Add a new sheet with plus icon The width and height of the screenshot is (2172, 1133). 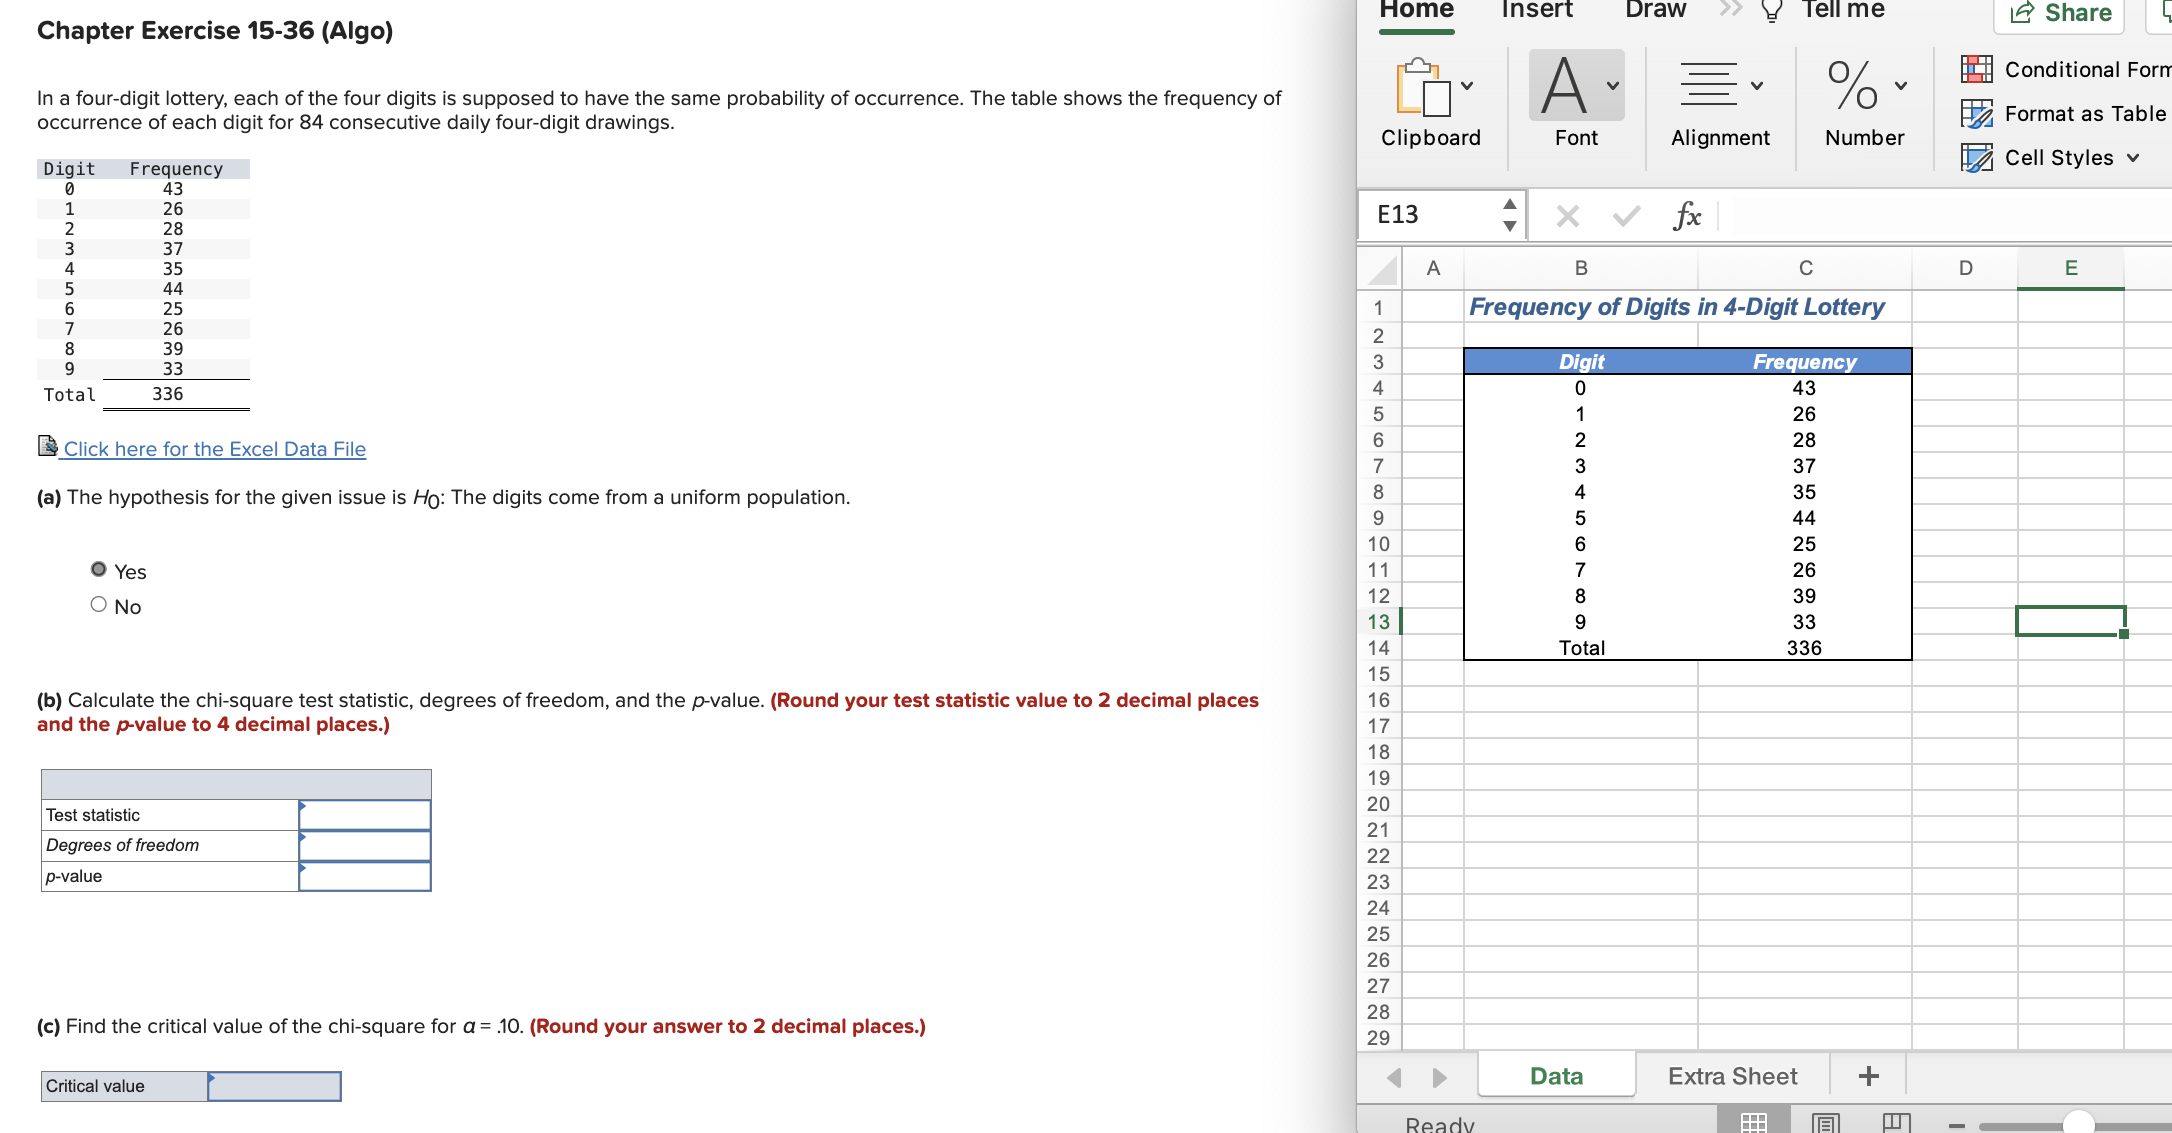point(1868,1076)
